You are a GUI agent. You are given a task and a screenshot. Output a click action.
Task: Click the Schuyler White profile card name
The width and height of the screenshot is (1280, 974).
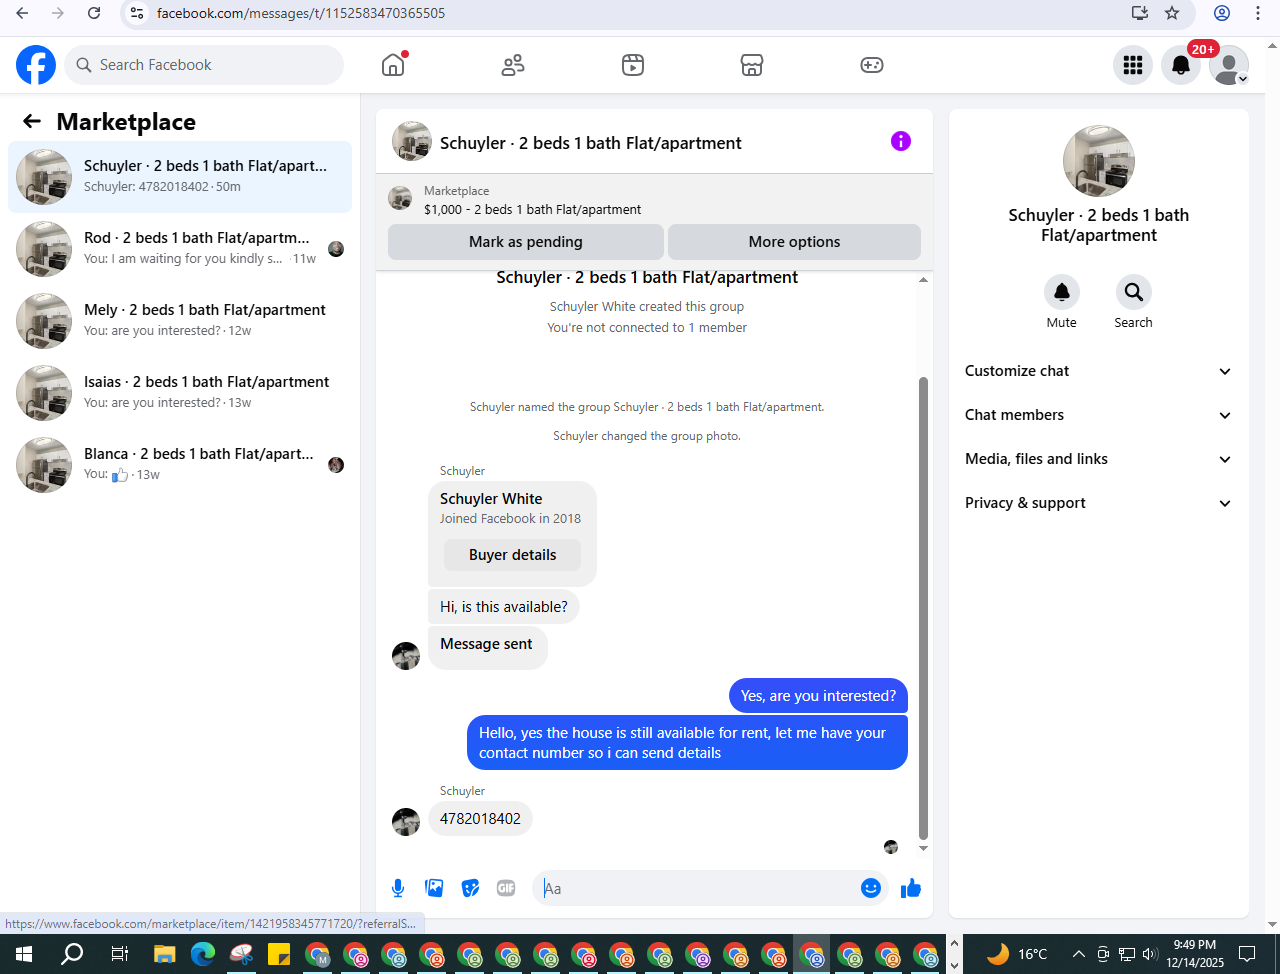(491, 499)
